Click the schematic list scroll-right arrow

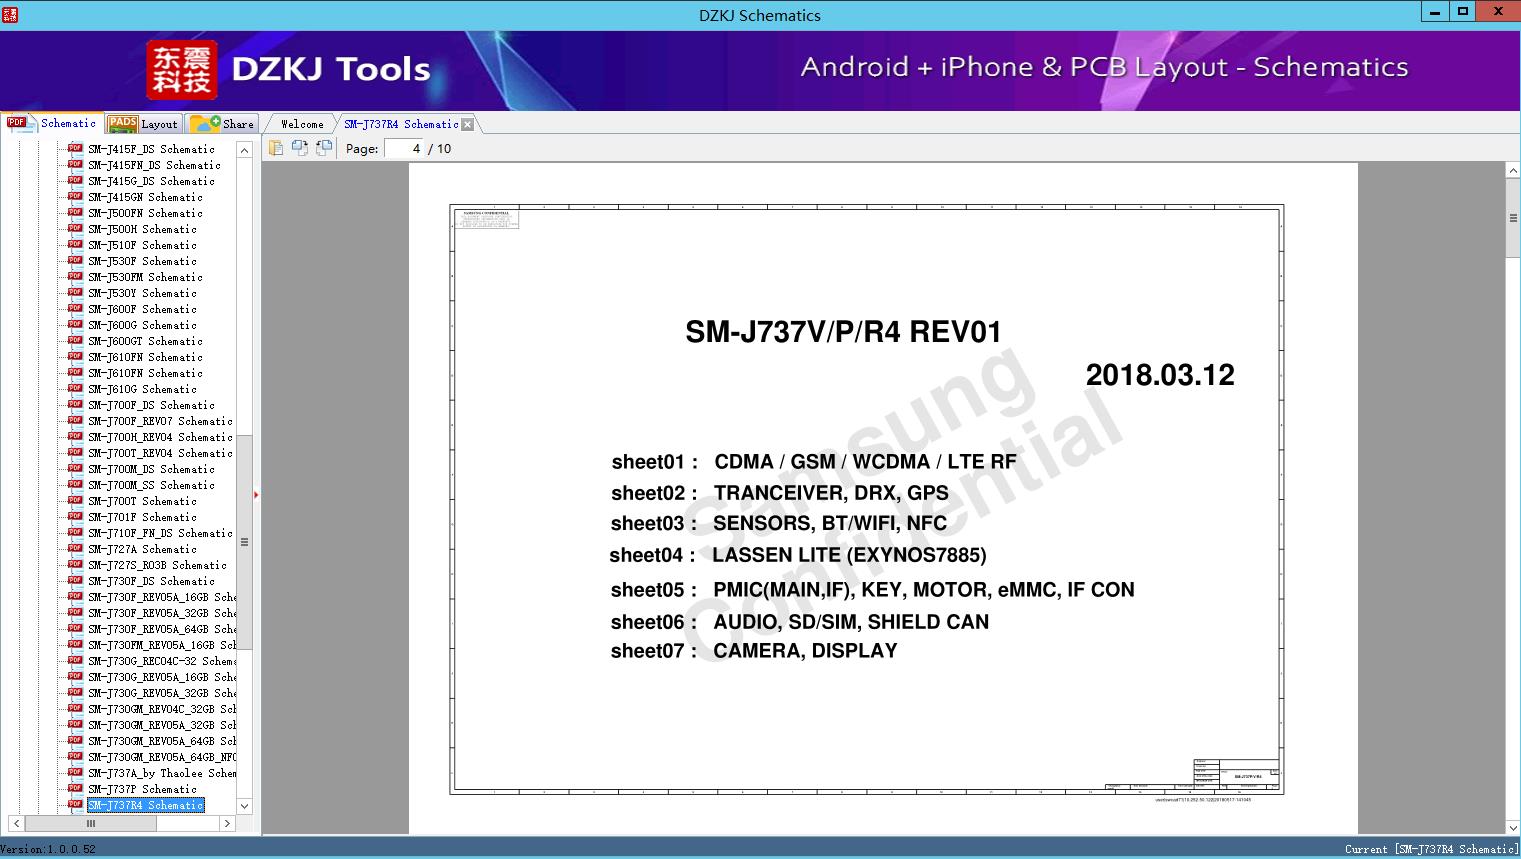pos(227,823)
